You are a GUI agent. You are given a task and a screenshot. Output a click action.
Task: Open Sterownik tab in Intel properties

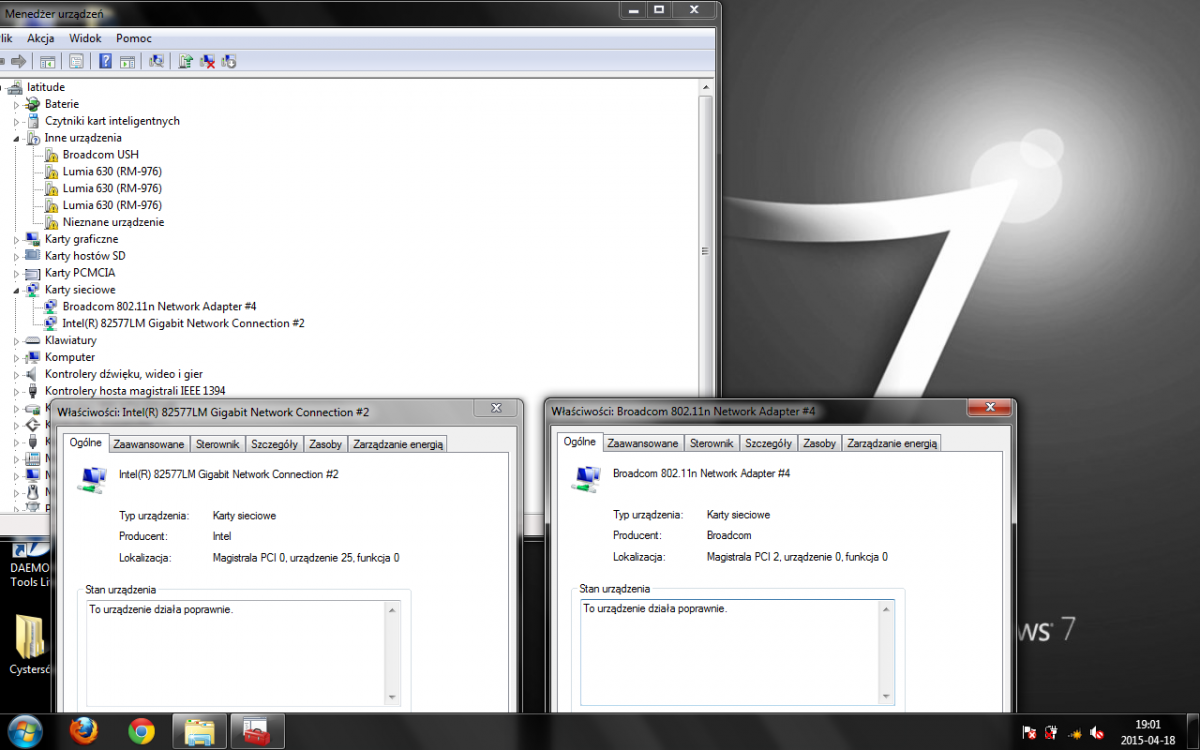pyautogui.click(x=218, y=444)
